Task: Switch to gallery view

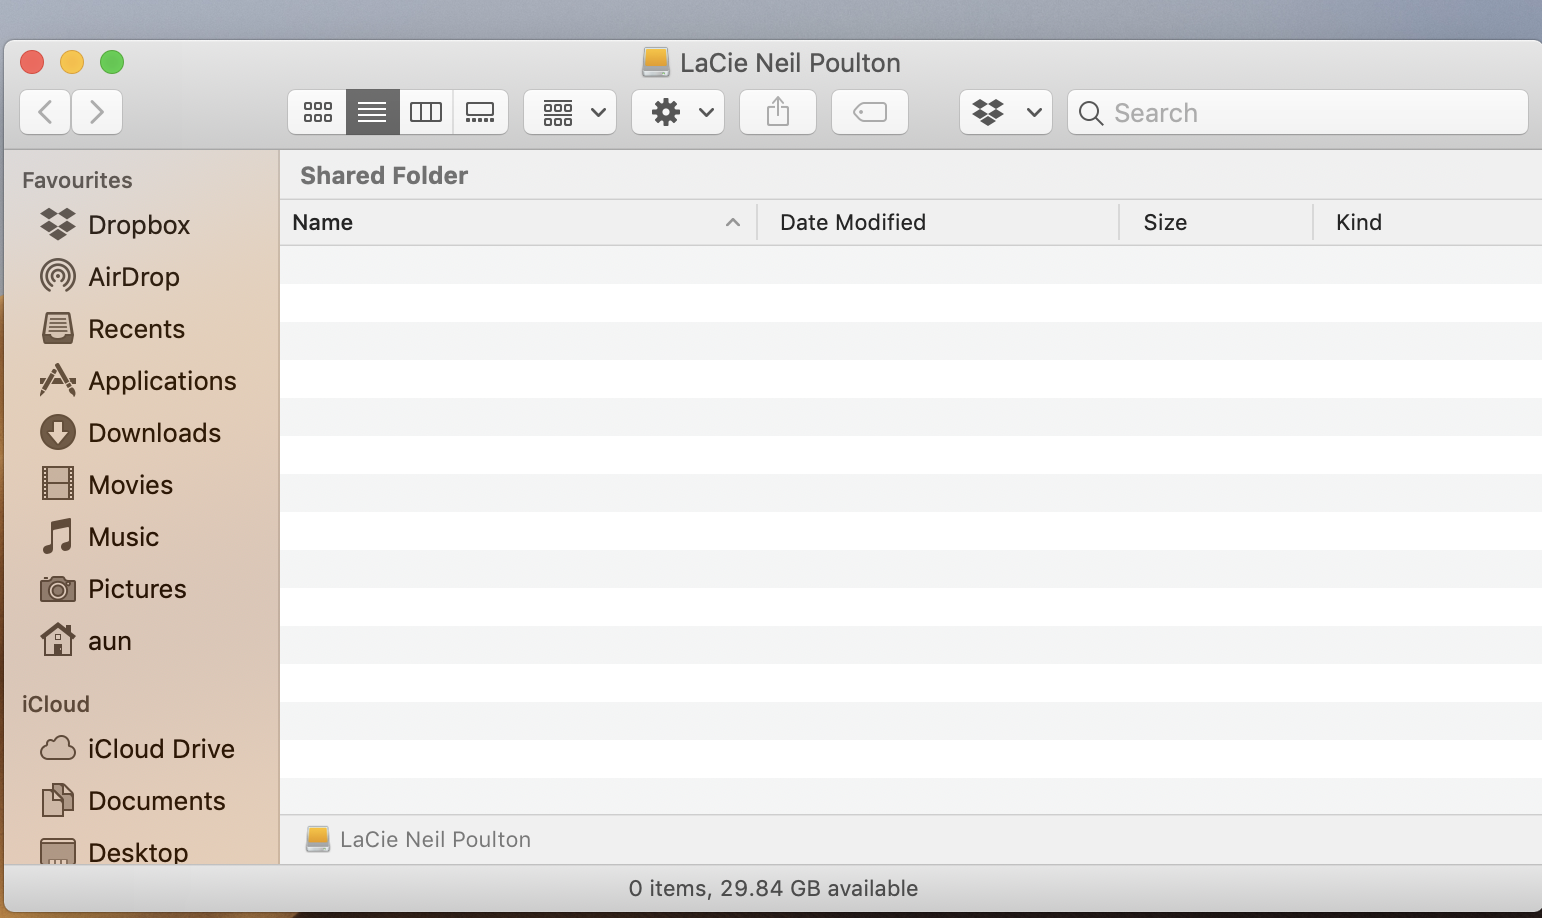Action: pos(480,112)
